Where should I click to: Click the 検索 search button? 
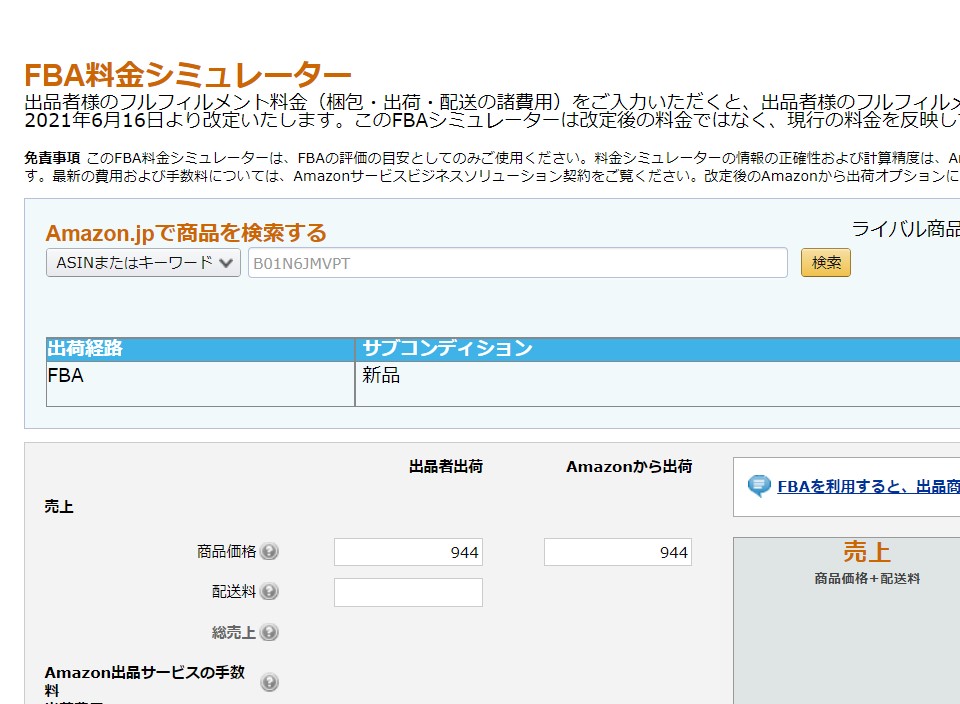click(x=825, y=263)
